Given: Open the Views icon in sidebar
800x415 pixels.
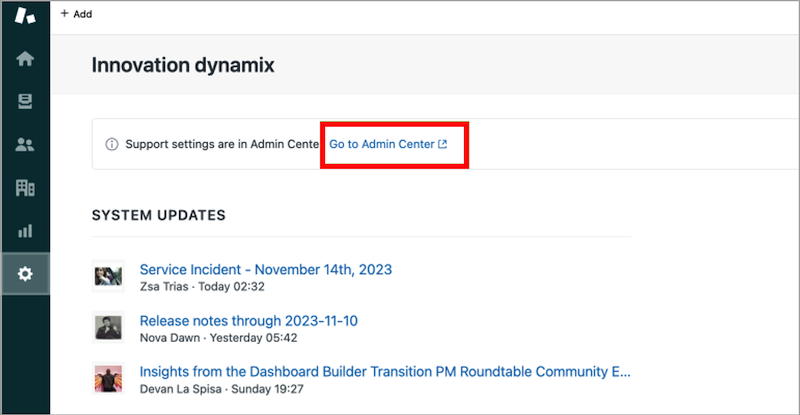Looking at the screenshot, I should (25, 102).
